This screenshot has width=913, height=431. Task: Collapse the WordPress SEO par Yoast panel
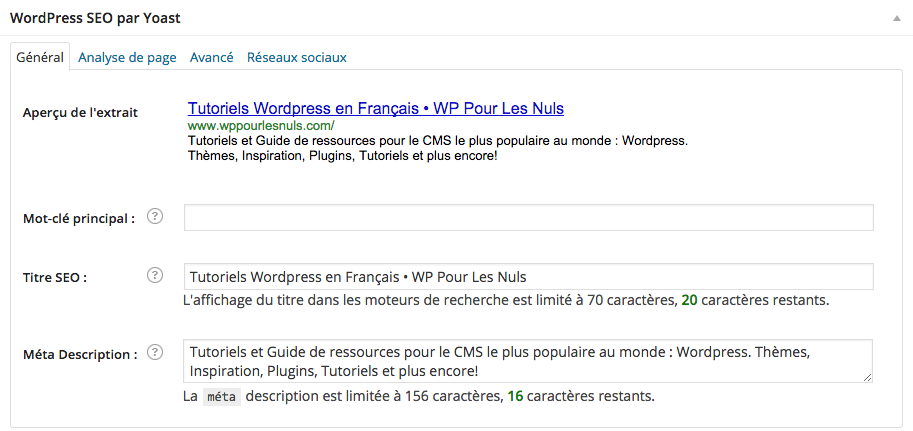click(x=897, y=18)
